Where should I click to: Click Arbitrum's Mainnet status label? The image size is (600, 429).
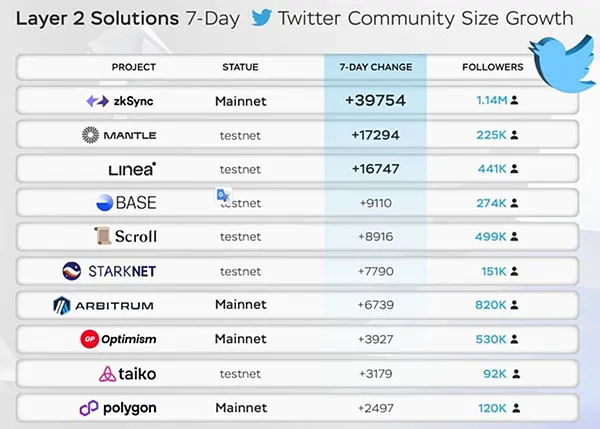click(241, 305)
